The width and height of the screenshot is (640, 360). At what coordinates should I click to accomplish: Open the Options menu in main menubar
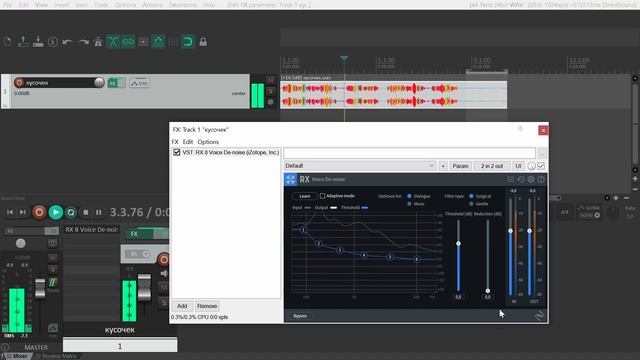tap(125, 5)
